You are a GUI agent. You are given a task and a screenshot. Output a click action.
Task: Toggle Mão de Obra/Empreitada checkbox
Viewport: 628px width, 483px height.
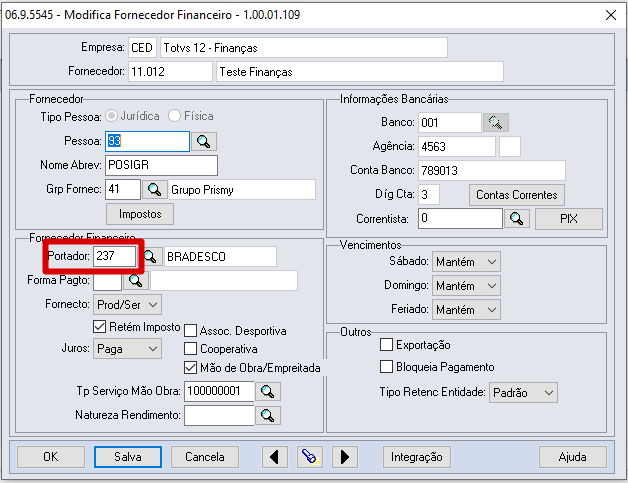click(x=191, y=368)
